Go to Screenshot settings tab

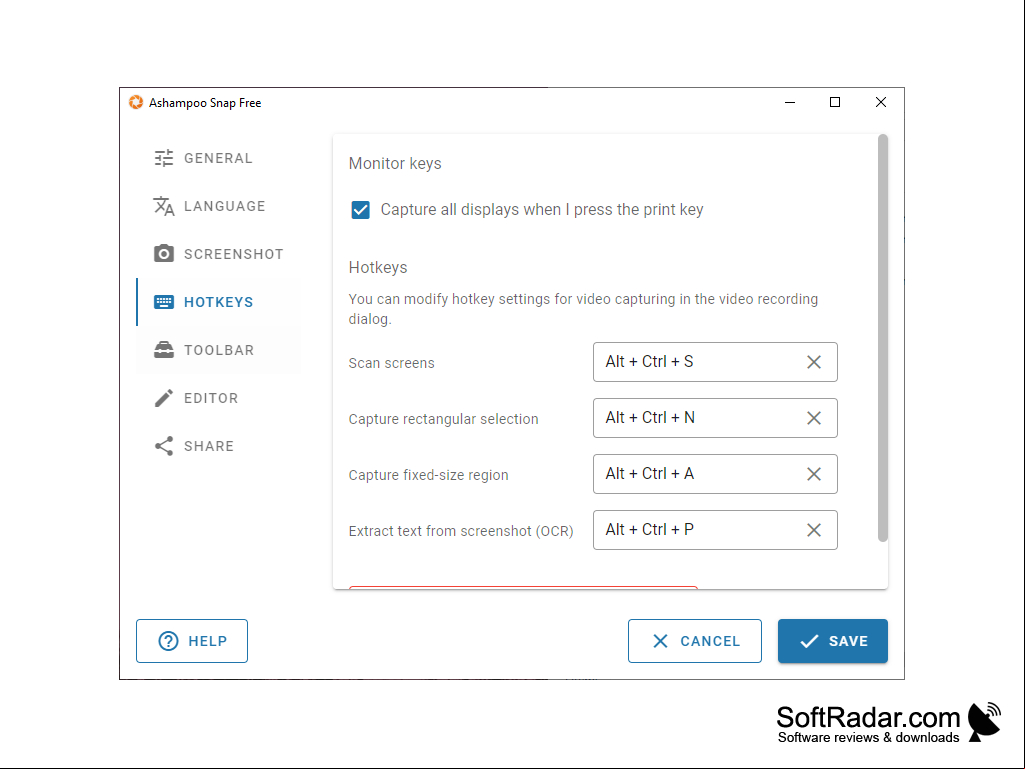point(218,254)
